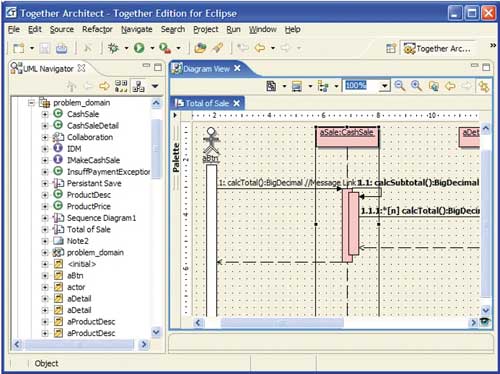Click the Open Perspective icon
Image resolution: width=500 pixels, height=374 pixels.
391,49
